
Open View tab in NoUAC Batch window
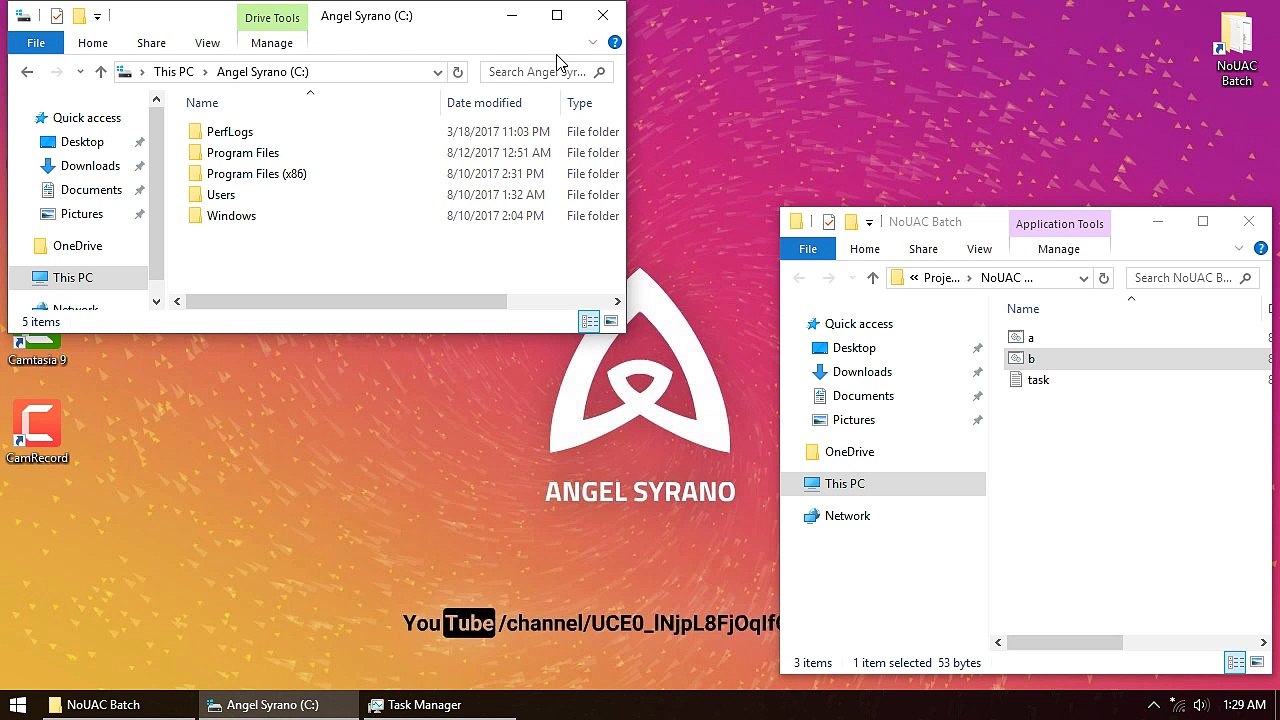tap(979, 249)
